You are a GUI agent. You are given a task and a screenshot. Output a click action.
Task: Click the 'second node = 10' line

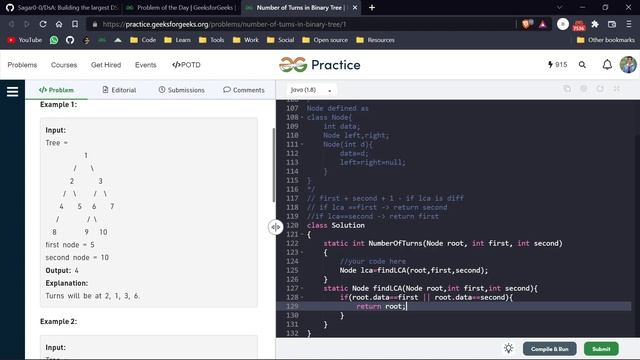pyautogui.click(x=77, y=258)
